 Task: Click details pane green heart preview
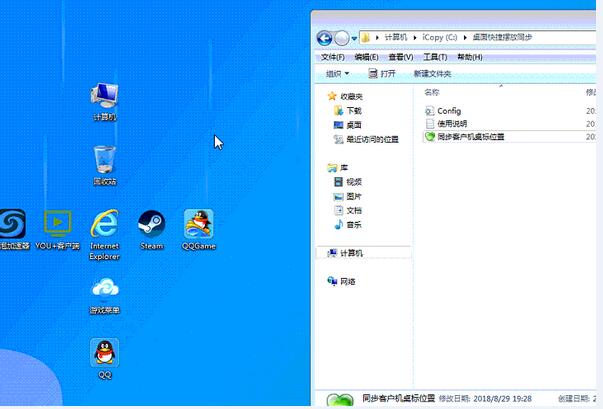click(x=340, y=399)
